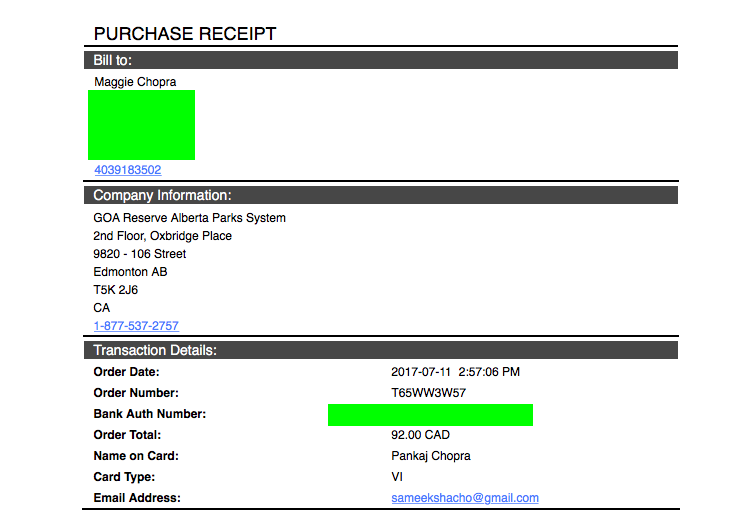Click the country code 'CA'
The image size is (735, 520).
102,308
